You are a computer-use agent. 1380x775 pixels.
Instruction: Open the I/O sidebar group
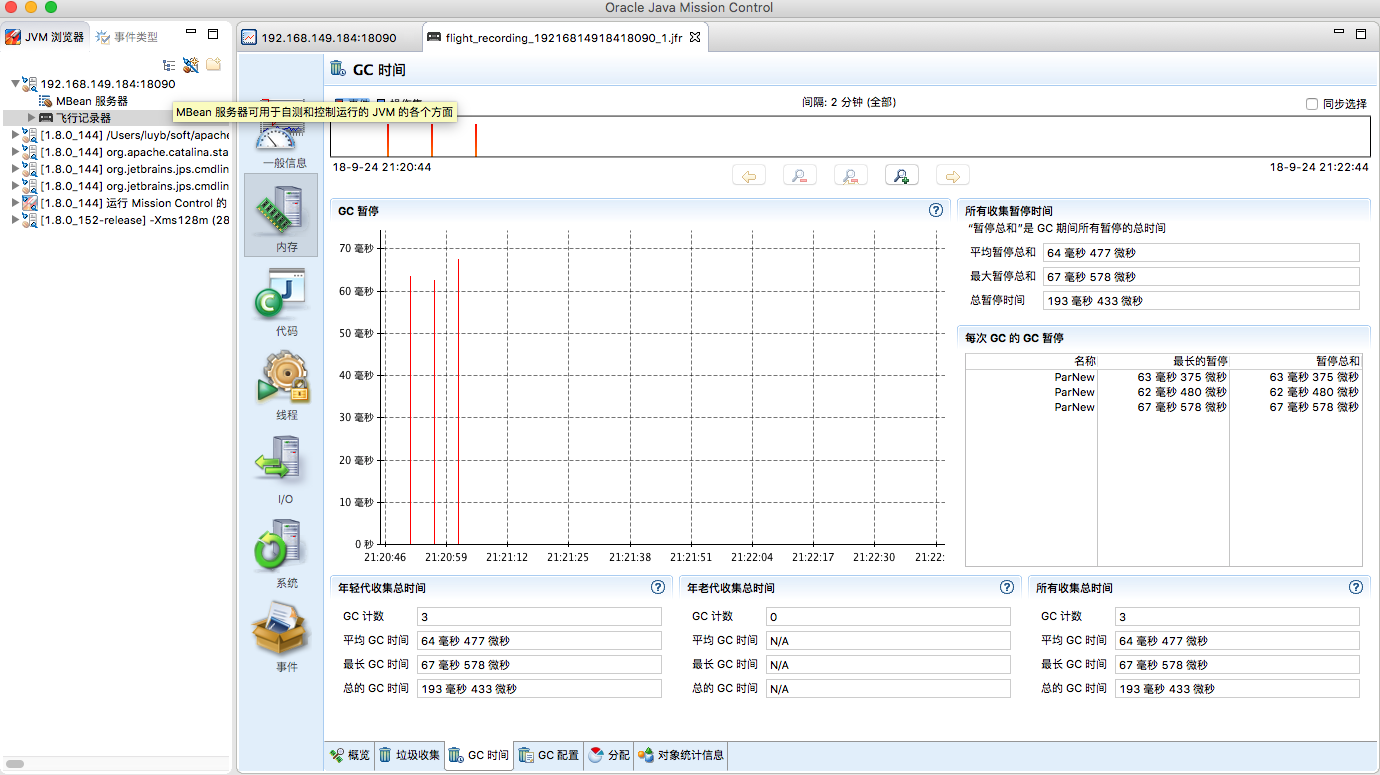(x=281, y=468)
